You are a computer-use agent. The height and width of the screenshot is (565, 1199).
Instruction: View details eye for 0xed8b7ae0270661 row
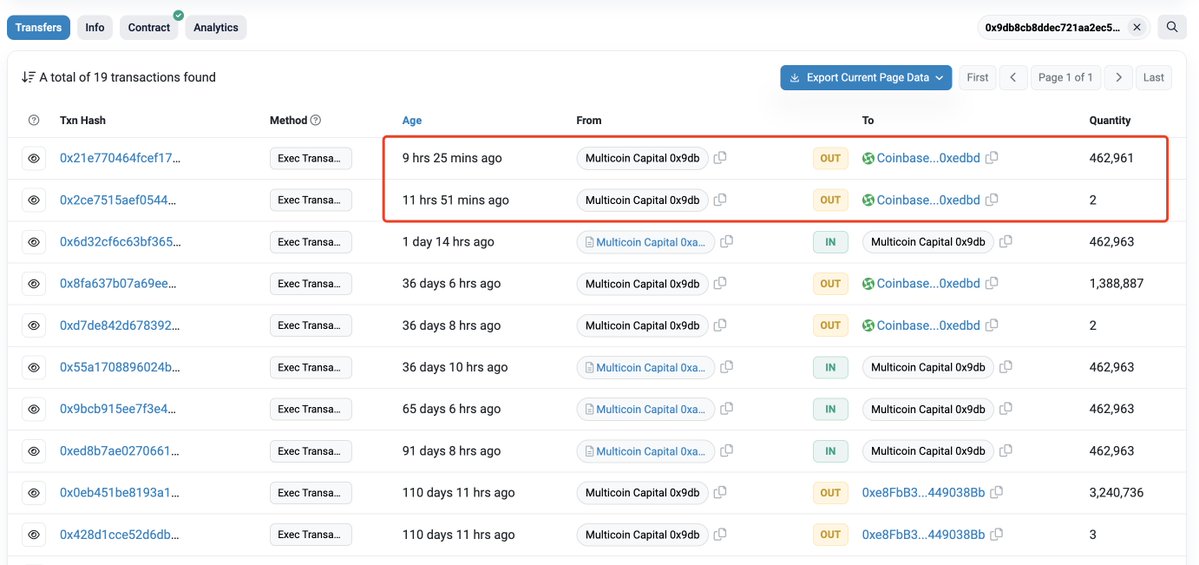tap(34, 451)
